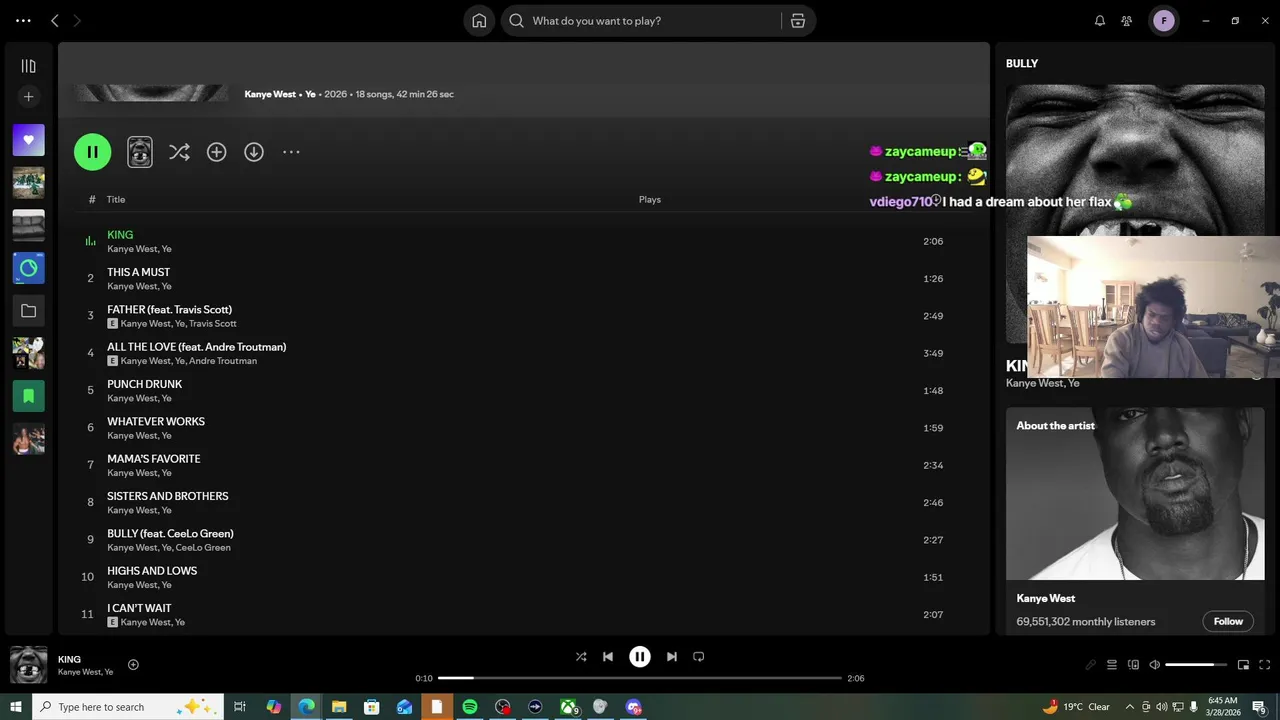Create a playlist with the plus icon

pyautogui.click(x=28, y=97)
